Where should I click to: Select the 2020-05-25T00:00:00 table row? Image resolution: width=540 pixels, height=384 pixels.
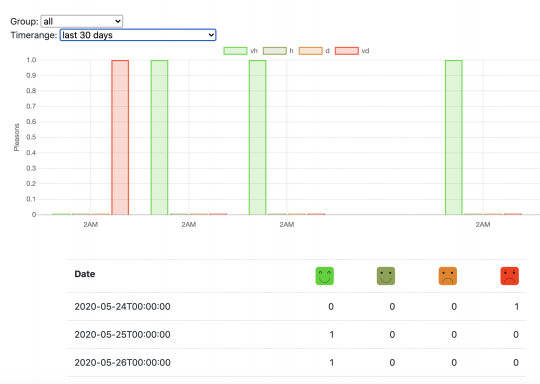[297, 334]
